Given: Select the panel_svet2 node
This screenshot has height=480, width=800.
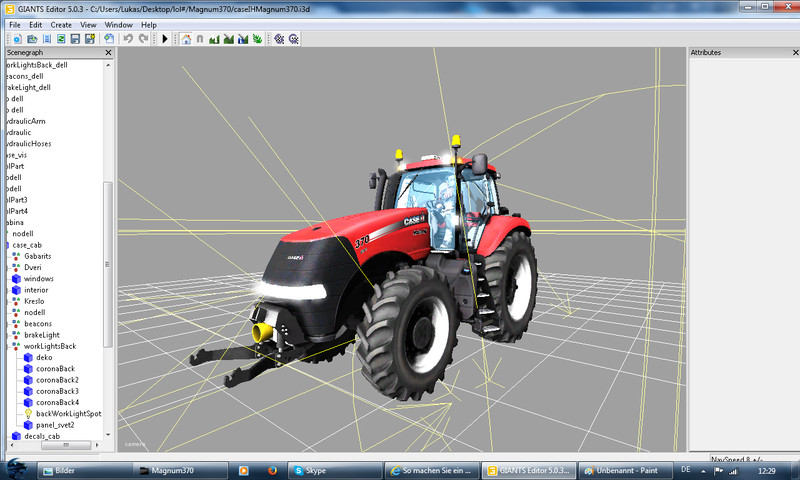Looking at the screenshot, I should (55, 424).
